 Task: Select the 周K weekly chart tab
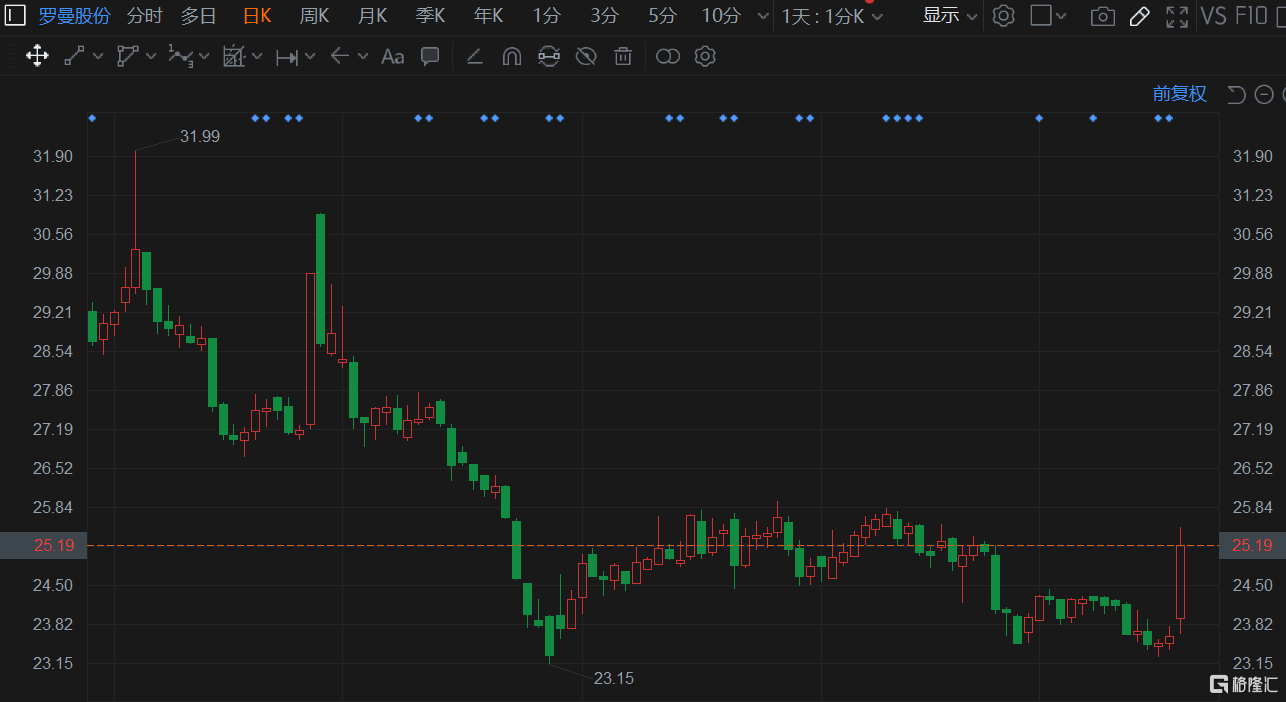314,15
